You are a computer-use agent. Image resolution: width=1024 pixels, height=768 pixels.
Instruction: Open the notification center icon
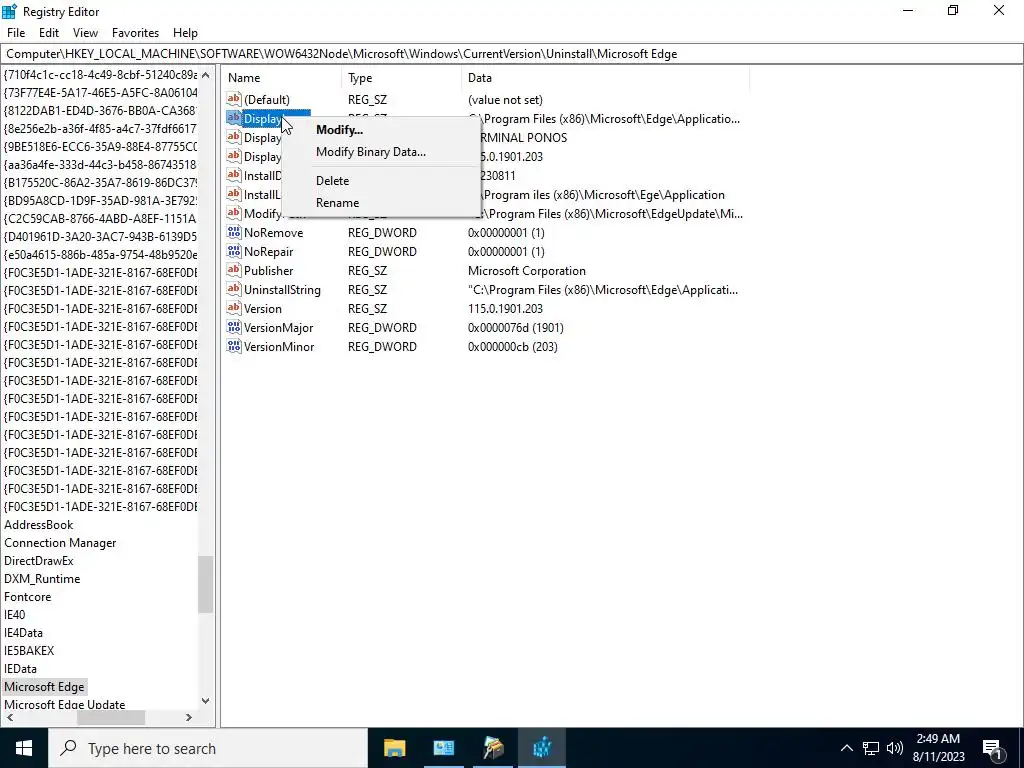992,748
